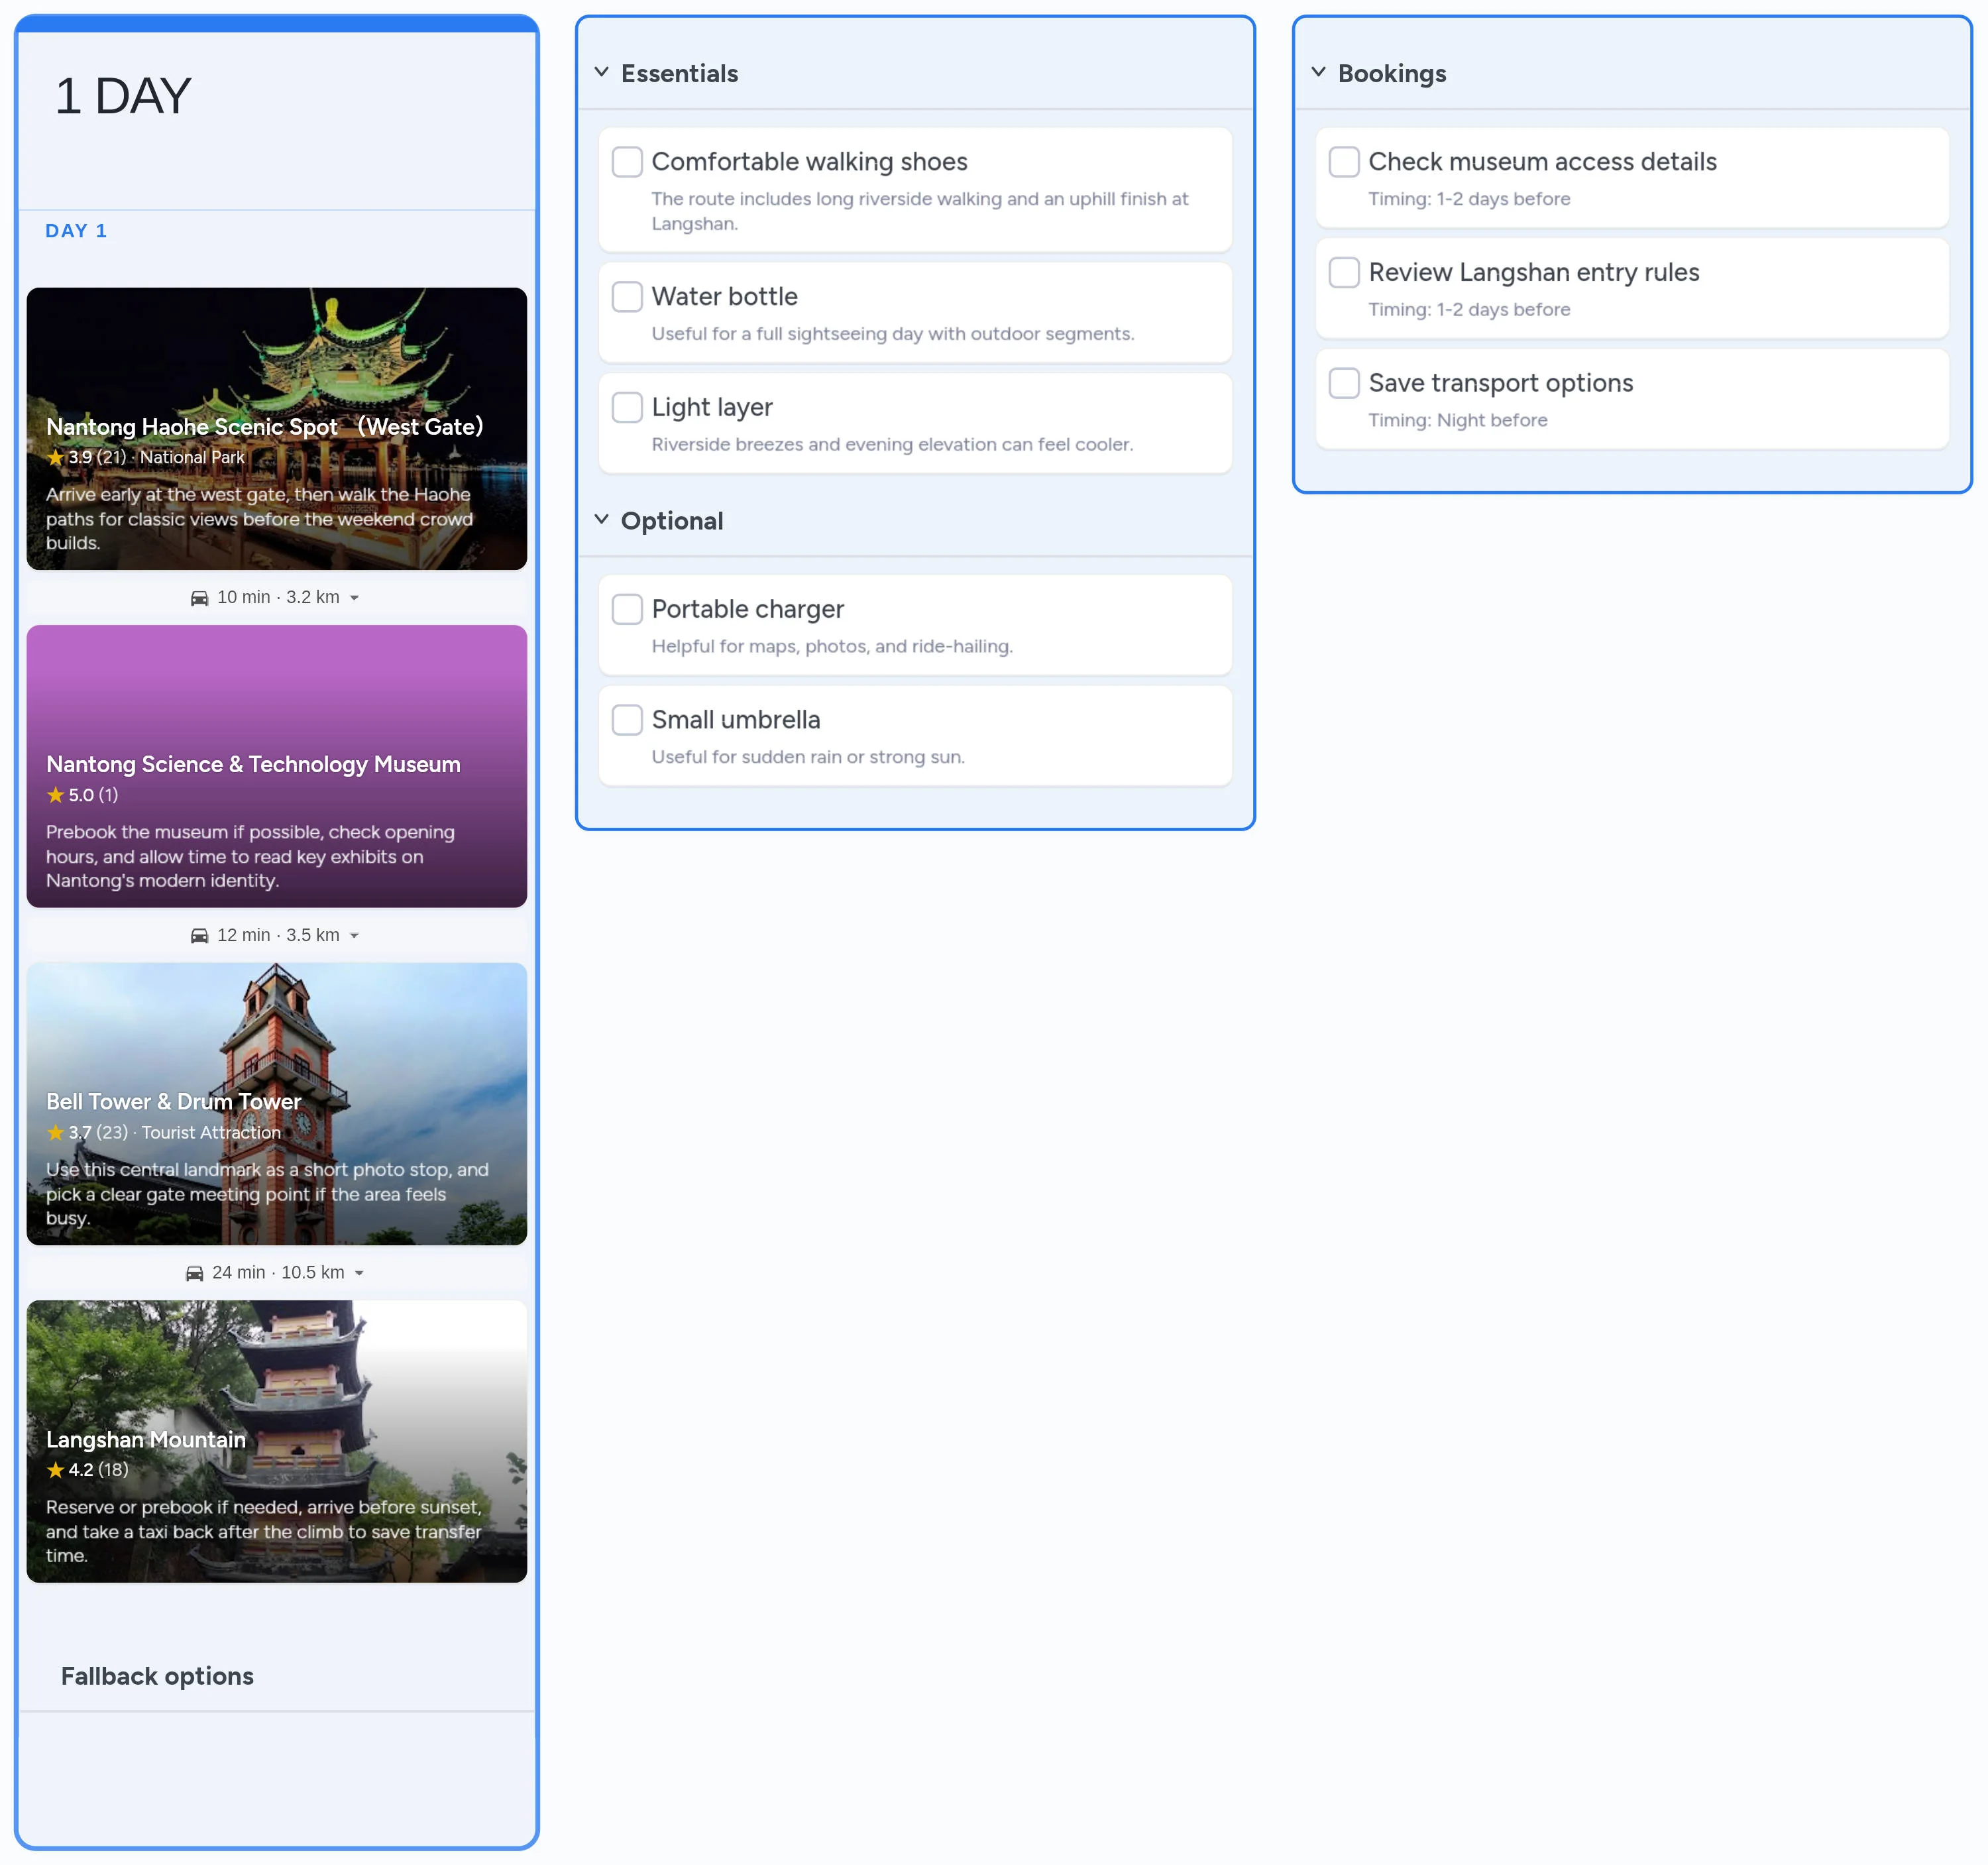Click the car icon on the 10 min travel segment

tap(200, 597)
